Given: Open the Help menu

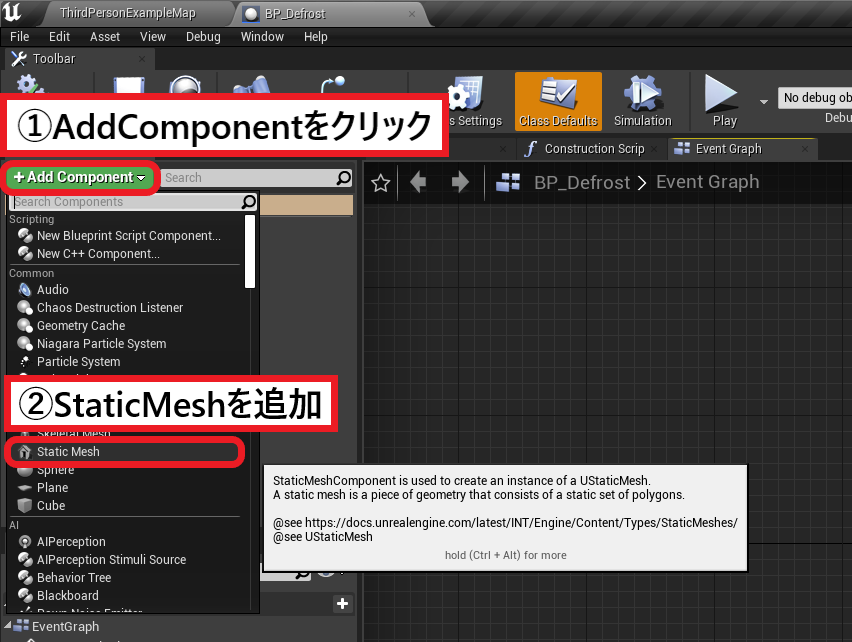Looking at the screenshot, I should point(316,36).
